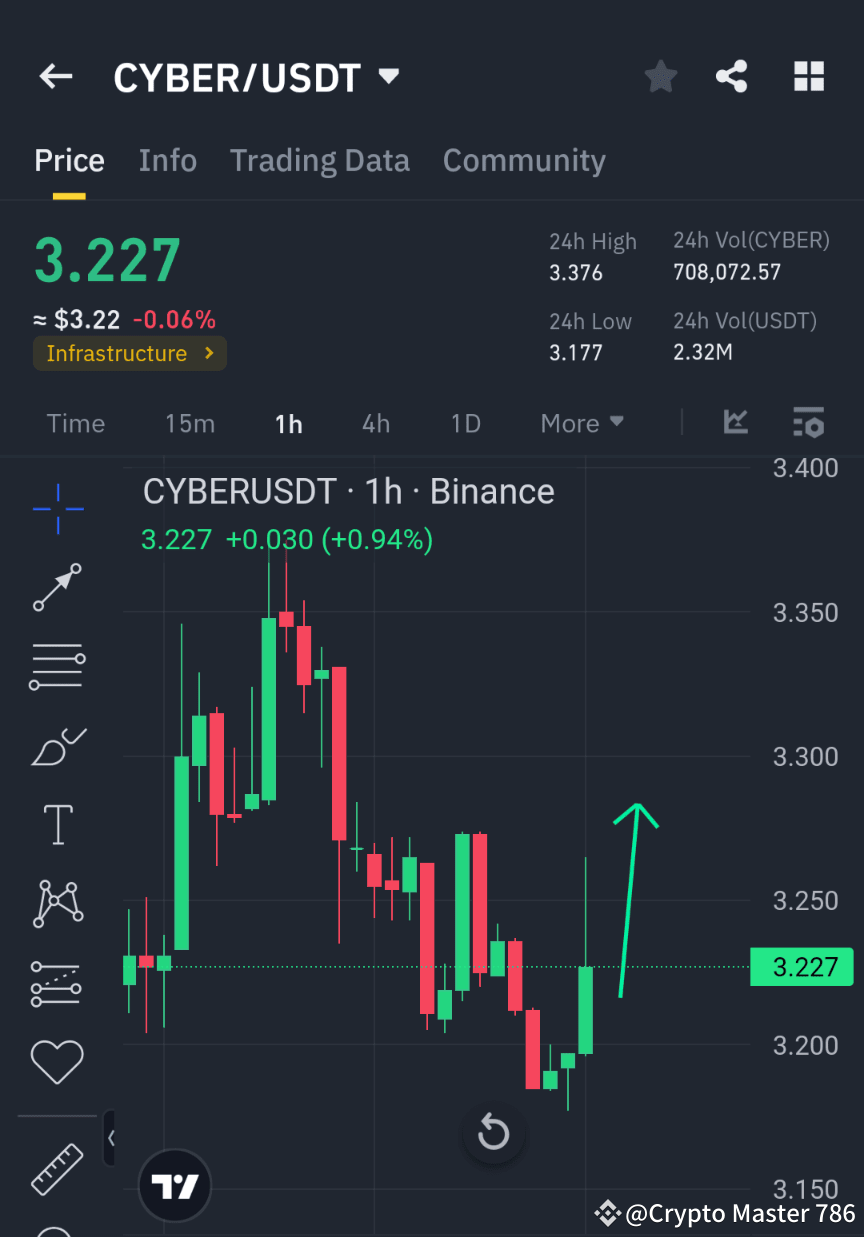Expand the Infrastructure category tag

(129, 353)
